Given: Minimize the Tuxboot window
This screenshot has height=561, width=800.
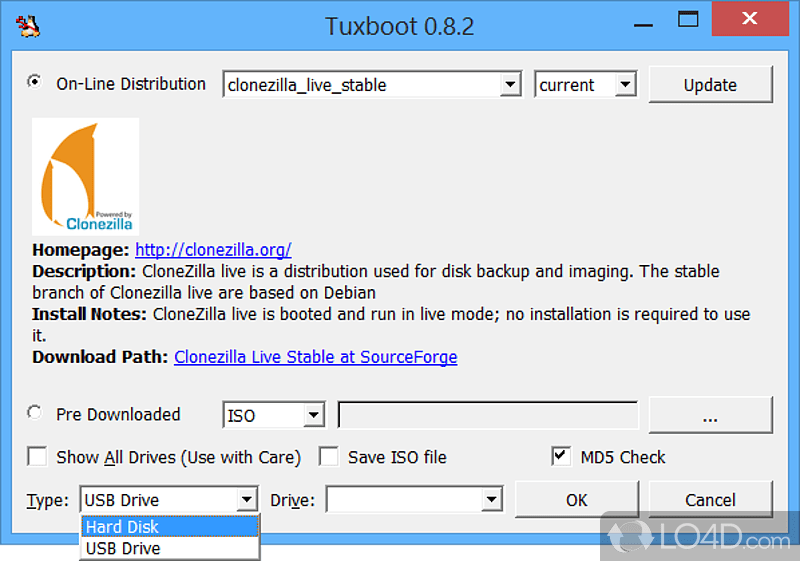Looking at the screenshot, I should pyautogui.click(x=643, y=24).
